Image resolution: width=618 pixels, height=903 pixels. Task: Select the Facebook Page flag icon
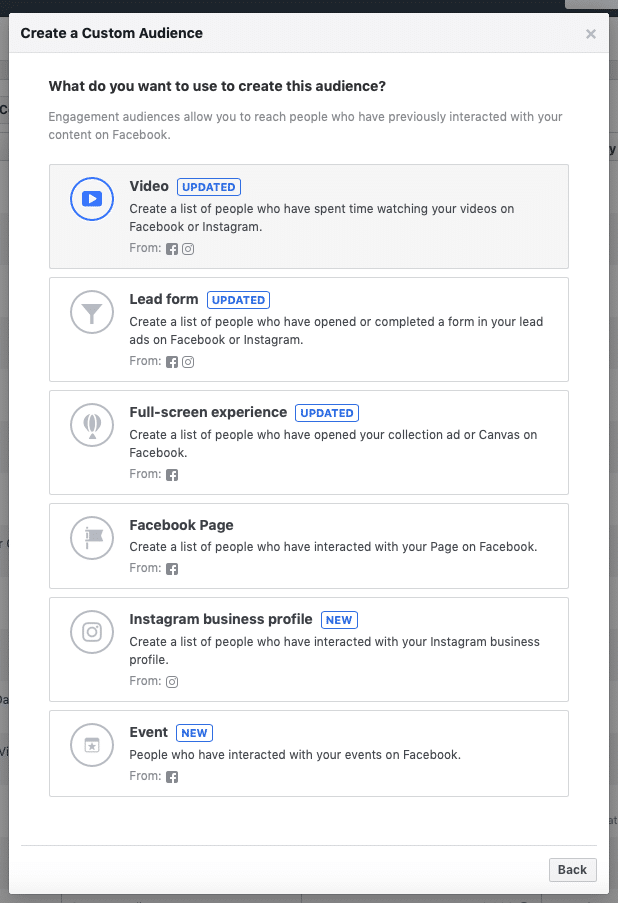pos(92,538)
